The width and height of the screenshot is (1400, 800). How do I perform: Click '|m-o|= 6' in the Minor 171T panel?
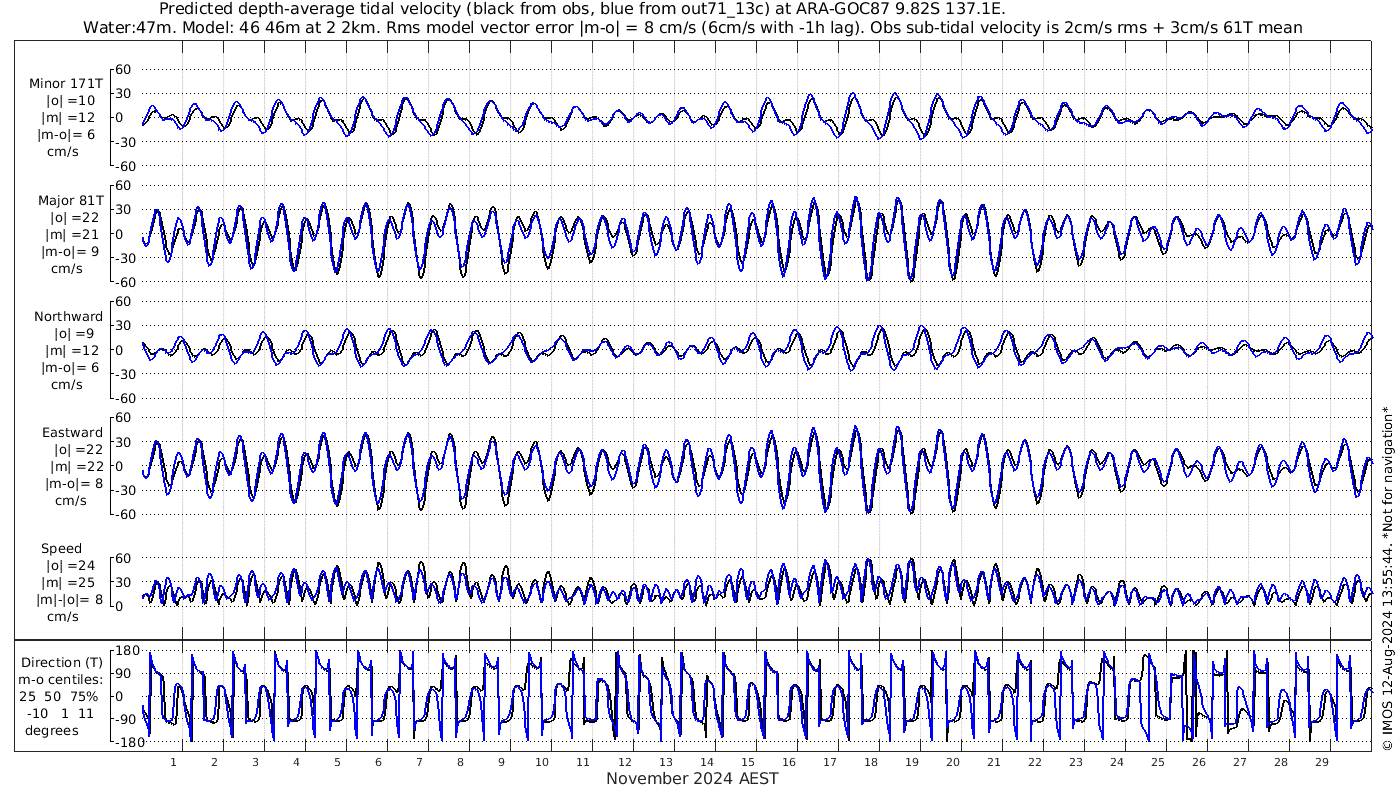[x=67, y=136]
